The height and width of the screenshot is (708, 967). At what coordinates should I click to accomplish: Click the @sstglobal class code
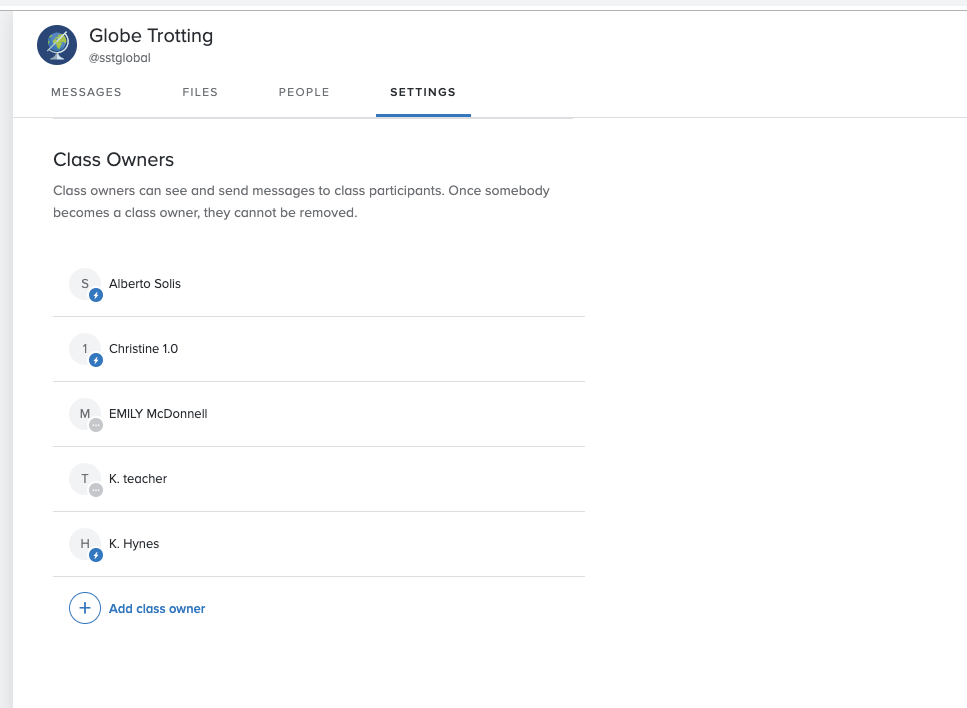(x=120, y=58)
